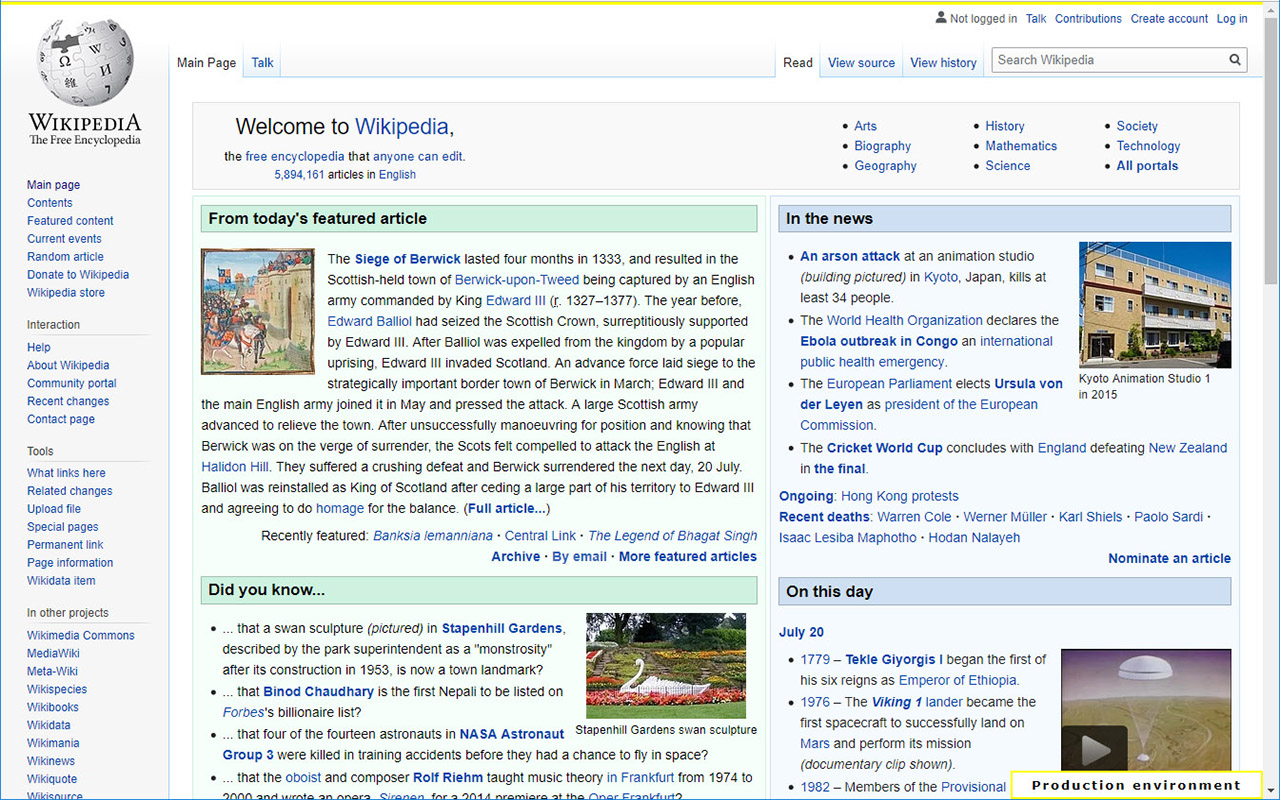Image resolution: width=1280 pixels, height=800 pixels.
Task: Open the Stapenhill swan sculpture photo
Action: click(x=666, y=665)
